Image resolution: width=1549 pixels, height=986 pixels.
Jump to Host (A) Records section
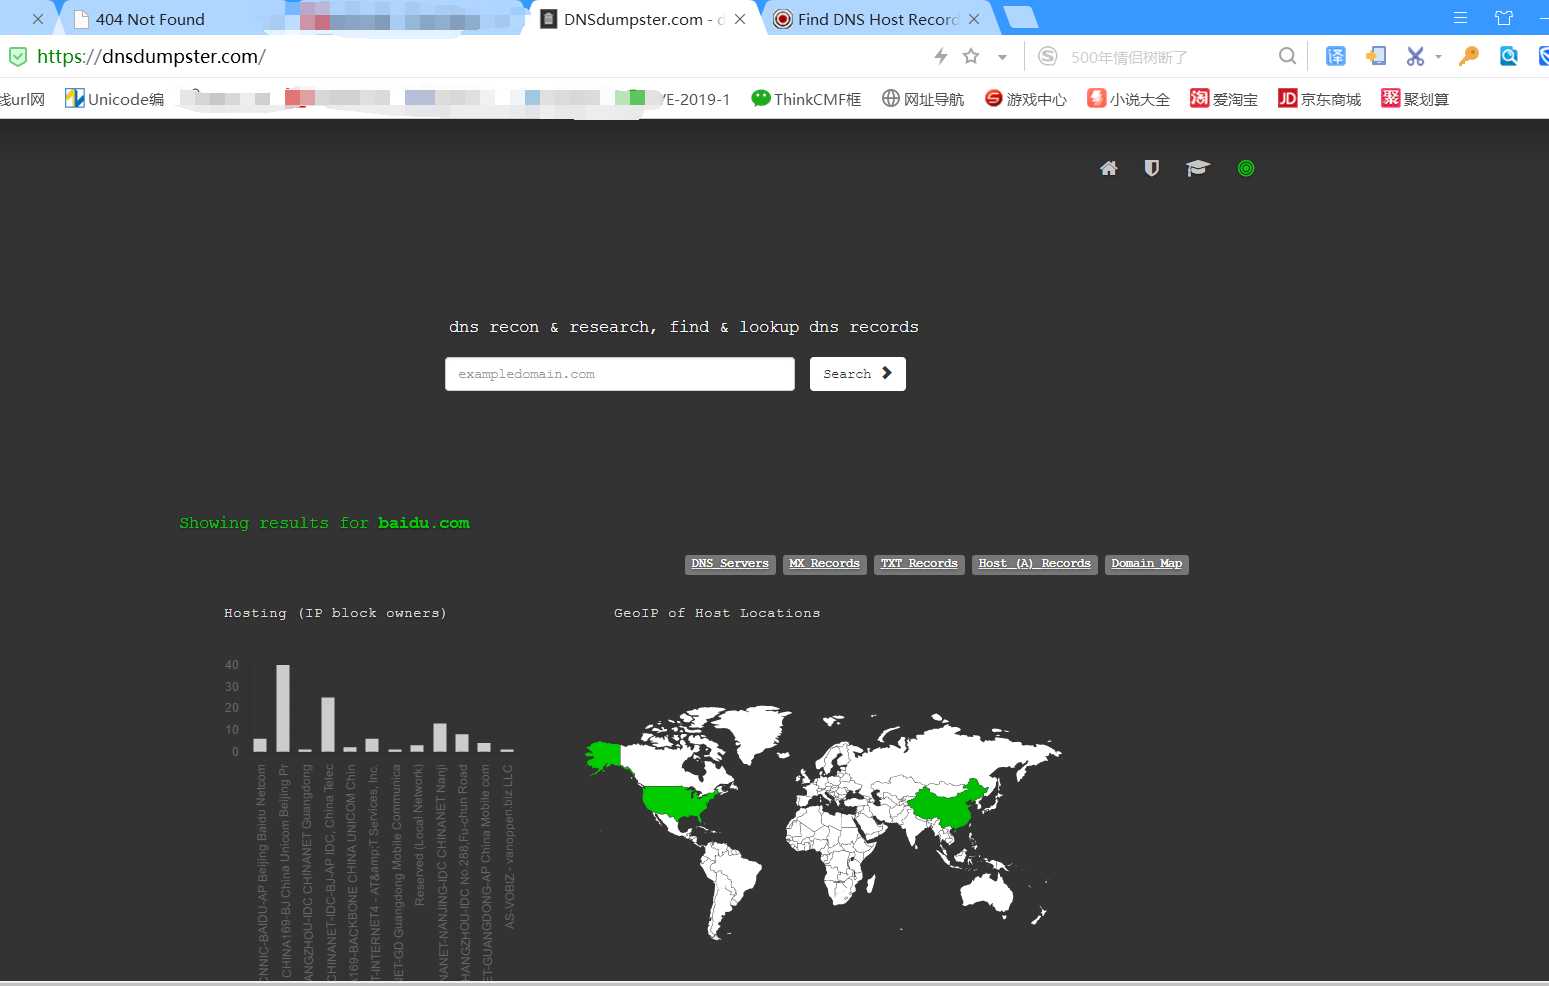click(x=1035, y=564)
